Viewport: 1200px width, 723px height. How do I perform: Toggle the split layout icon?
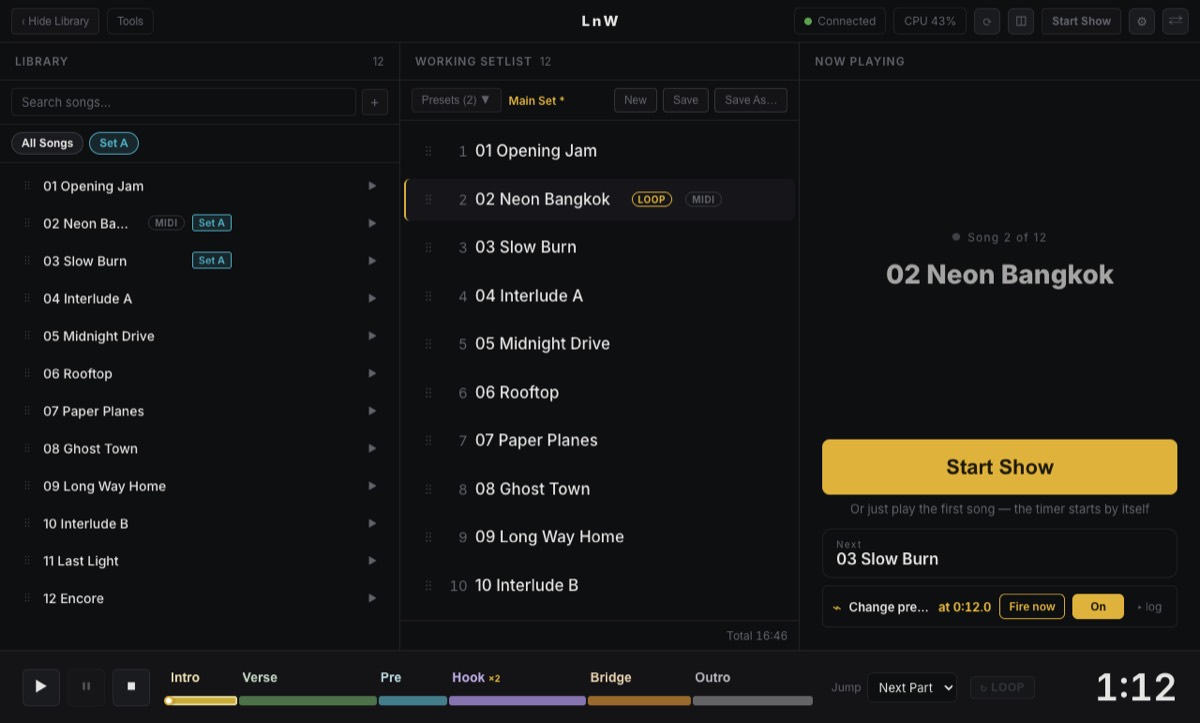coord(1020,21)
